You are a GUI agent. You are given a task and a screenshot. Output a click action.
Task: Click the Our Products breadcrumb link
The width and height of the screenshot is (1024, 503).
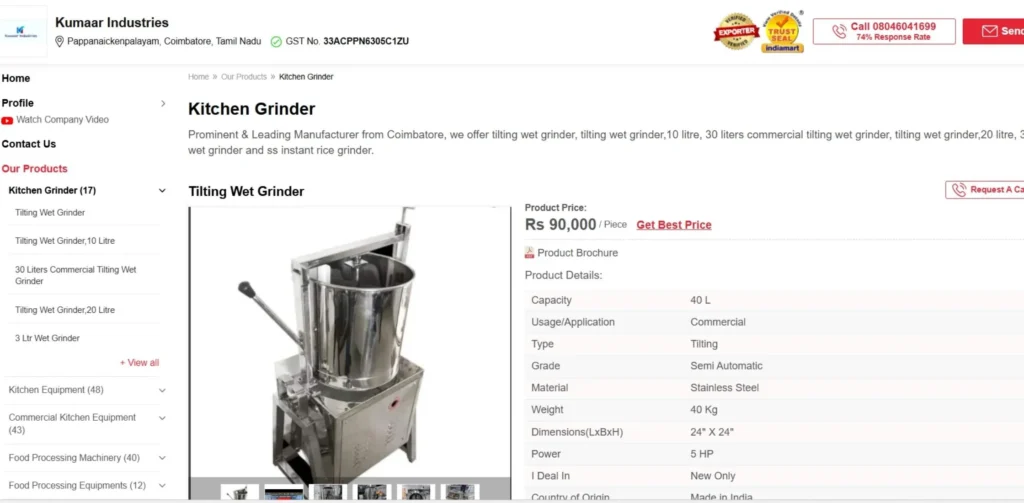[x=244, y=77]
